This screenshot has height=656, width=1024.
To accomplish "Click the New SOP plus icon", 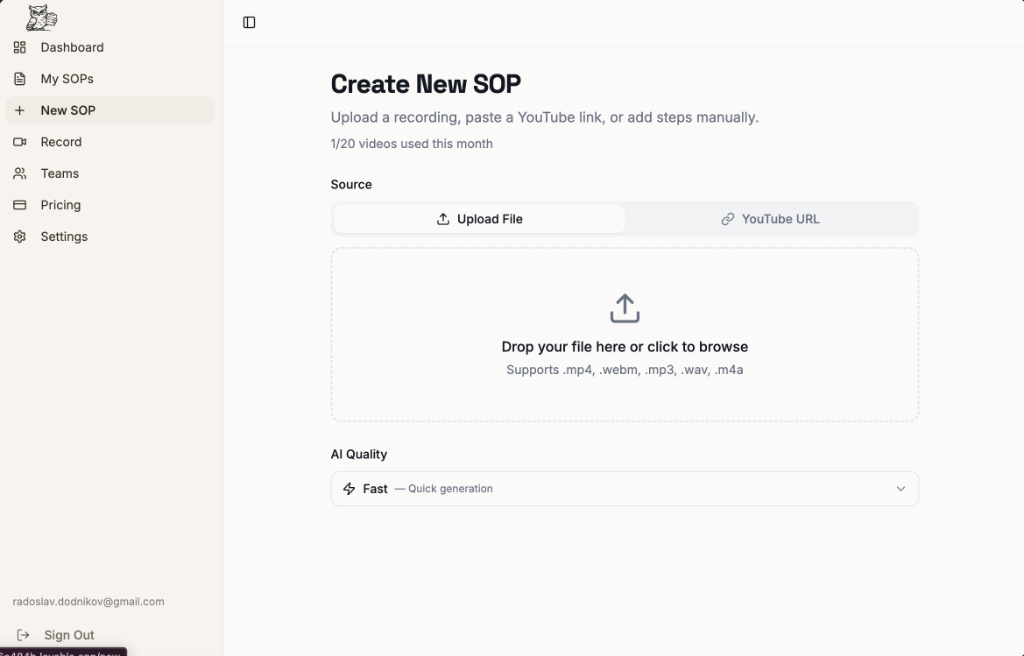I will 20,110.
